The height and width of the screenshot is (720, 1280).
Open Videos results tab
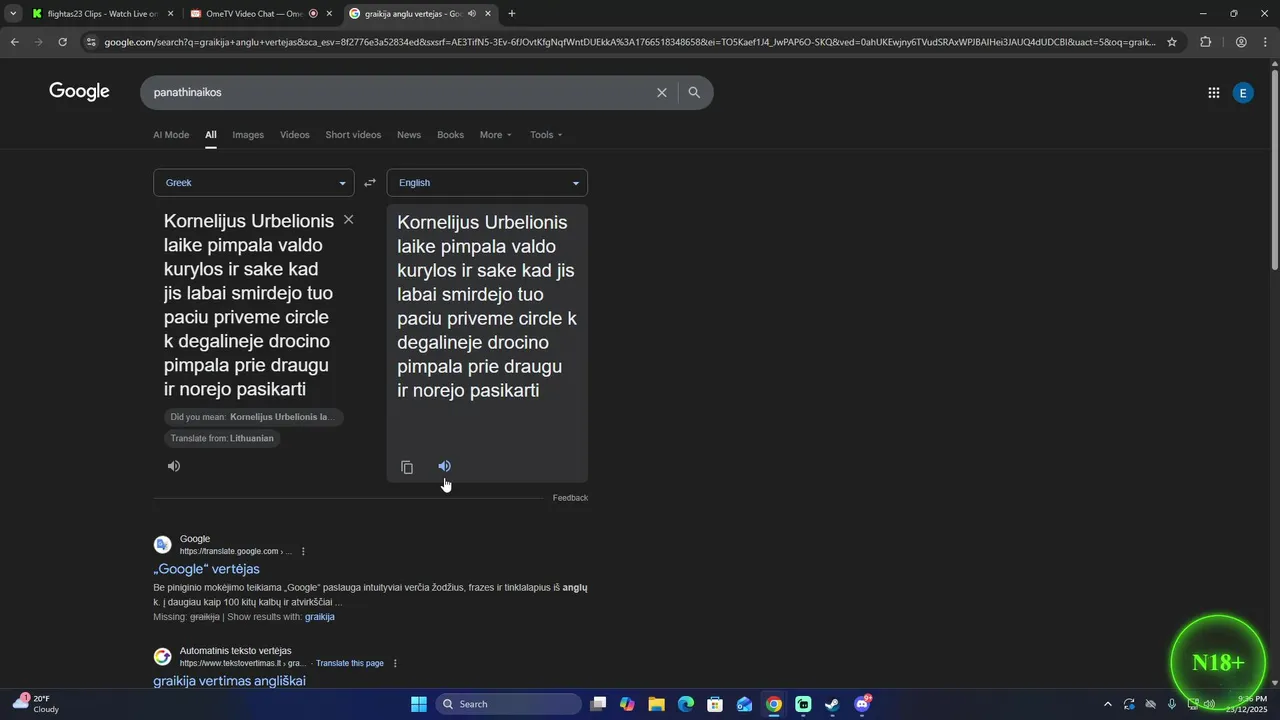coord(295,135)
